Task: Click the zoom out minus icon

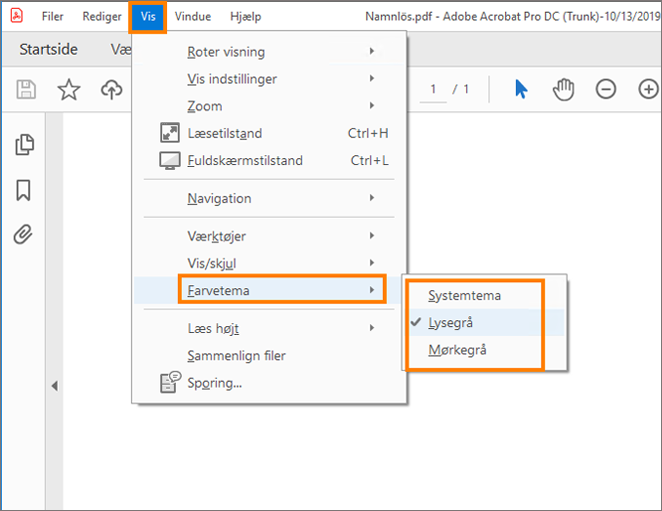Action: click(x=606, y=89)
